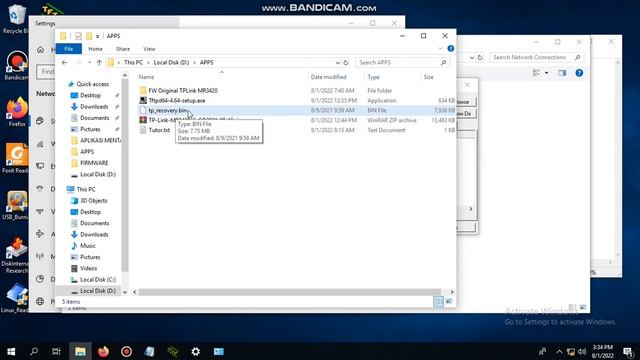
Task: Open 3D Objects in navigation pane
Action: [93, 200]
